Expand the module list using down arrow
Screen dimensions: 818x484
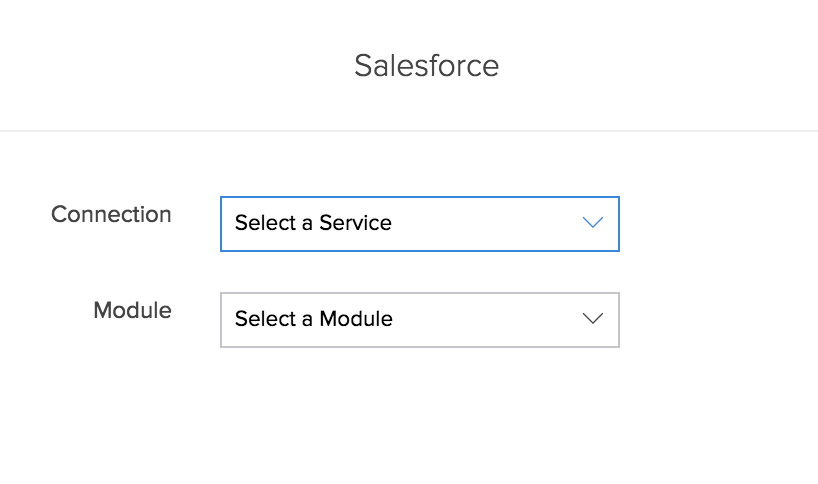point(593,318)
